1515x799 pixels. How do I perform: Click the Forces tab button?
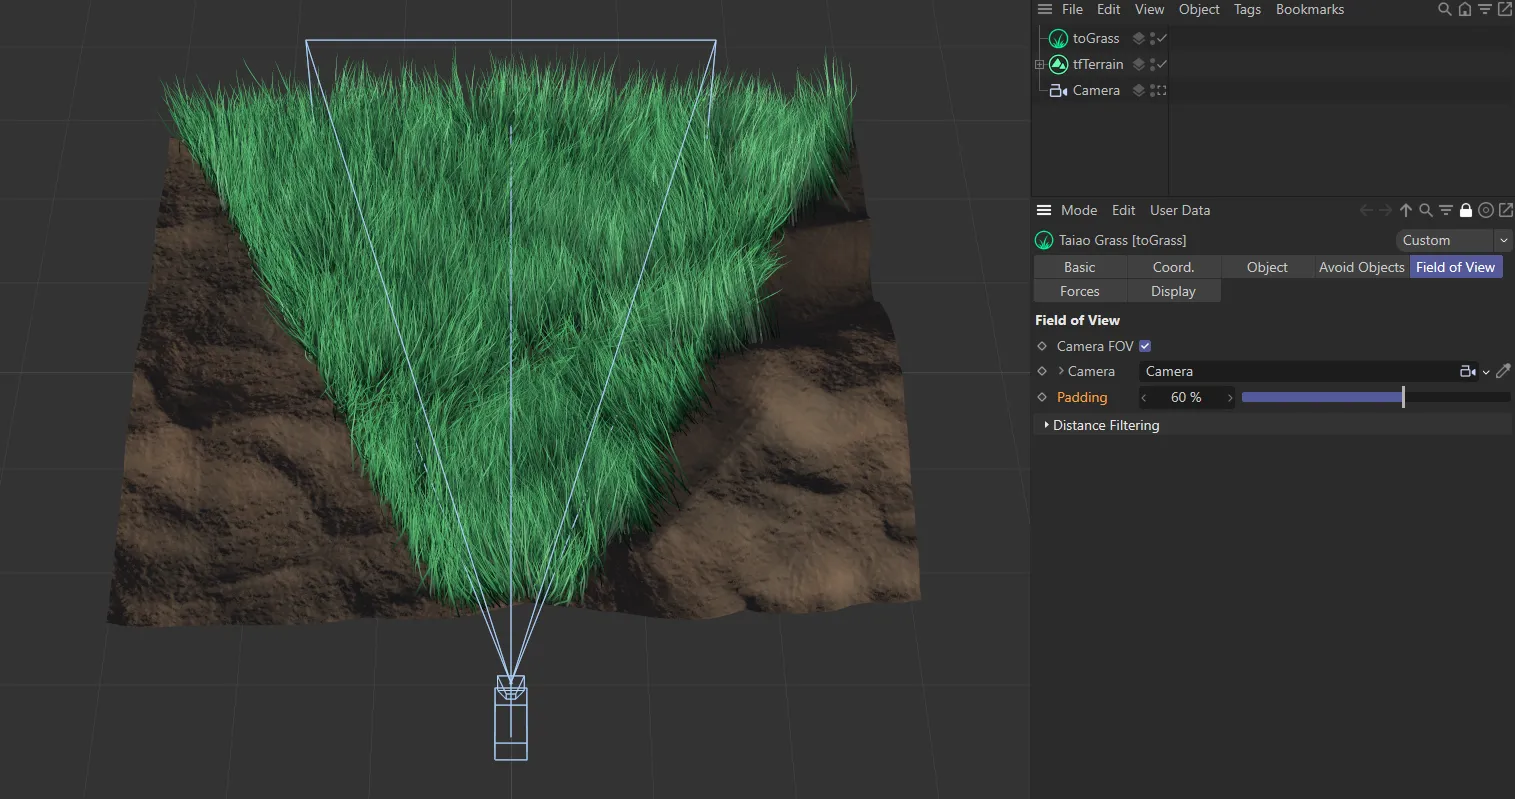coord(1079,291)
